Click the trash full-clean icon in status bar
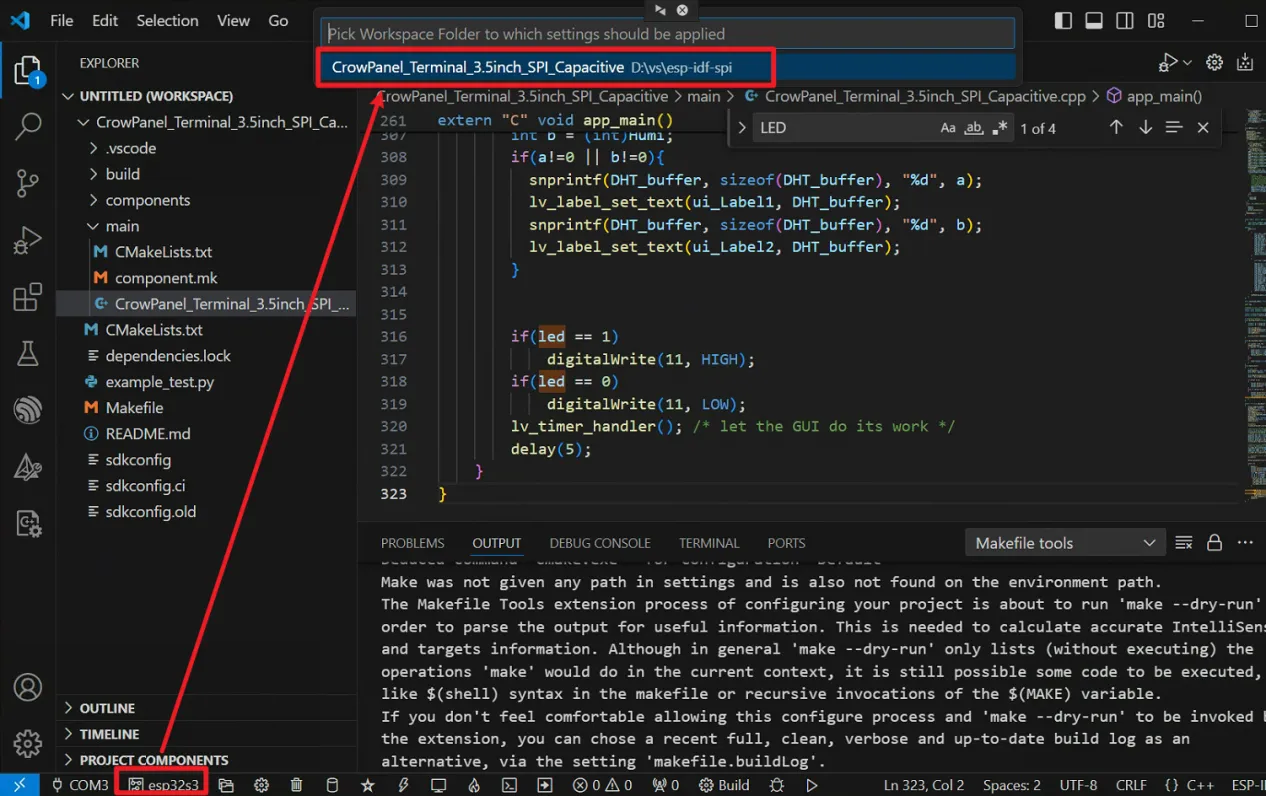The height and width of the screenshot is (796, 1266). coord(297,785)
